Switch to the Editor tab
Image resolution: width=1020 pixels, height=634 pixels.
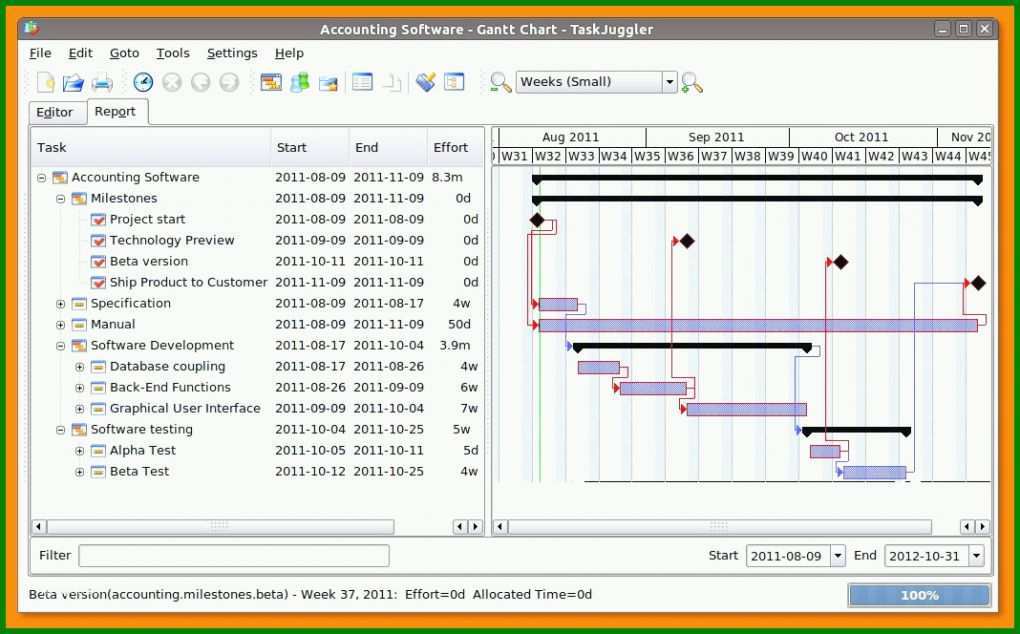coord(57,112)
